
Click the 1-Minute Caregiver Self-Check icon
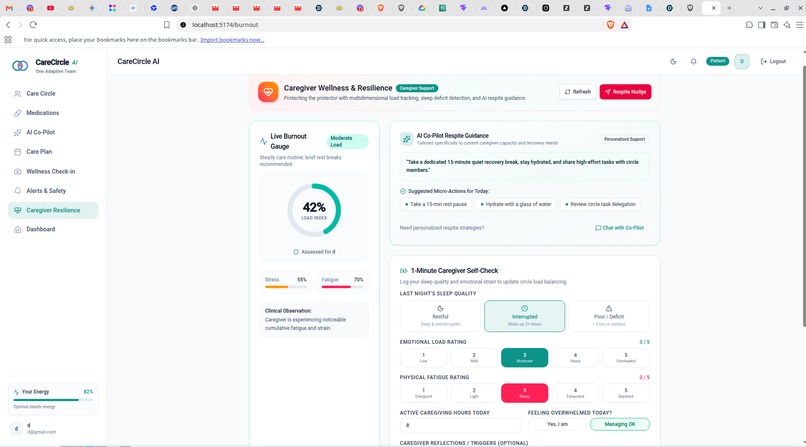click(x=404, y=271)
